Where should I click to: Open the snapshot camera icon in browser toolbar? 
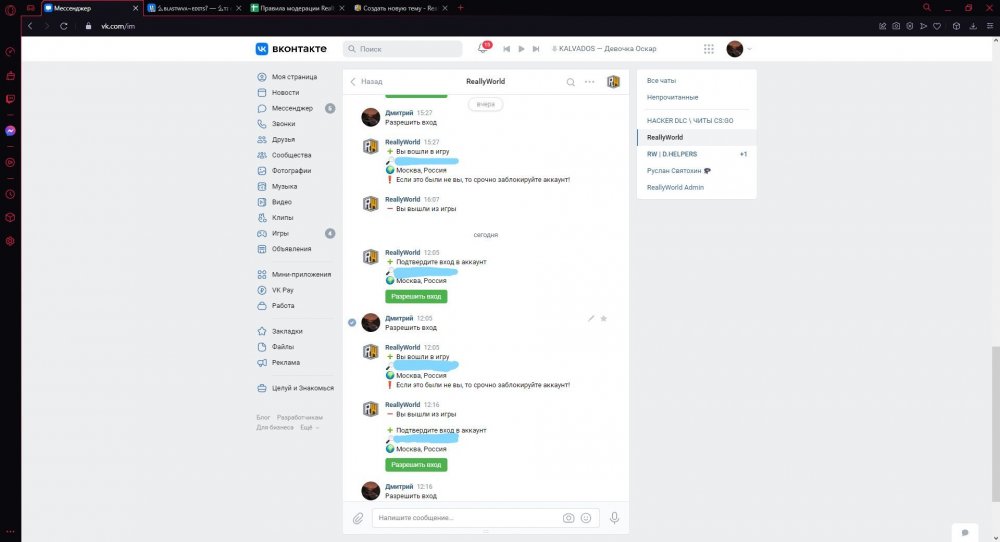pyautogui.click(x=896, y=26)
